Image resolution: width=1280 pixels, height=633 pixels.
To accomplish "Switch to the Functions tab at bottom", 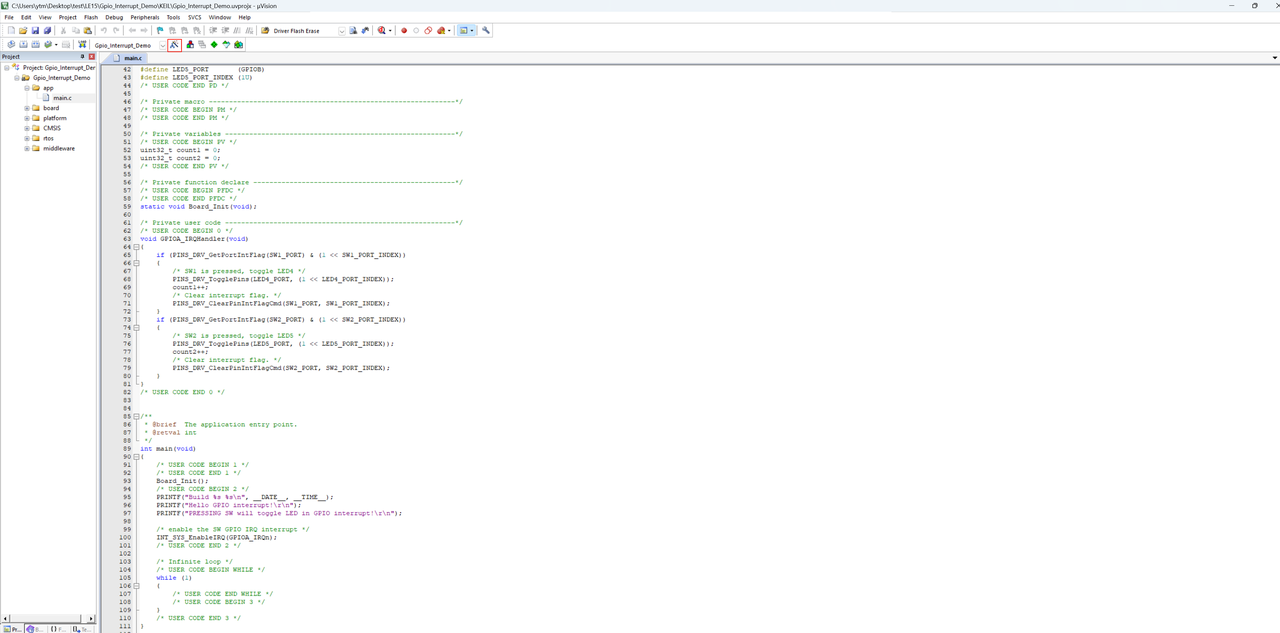I will [x=58, y=629].
